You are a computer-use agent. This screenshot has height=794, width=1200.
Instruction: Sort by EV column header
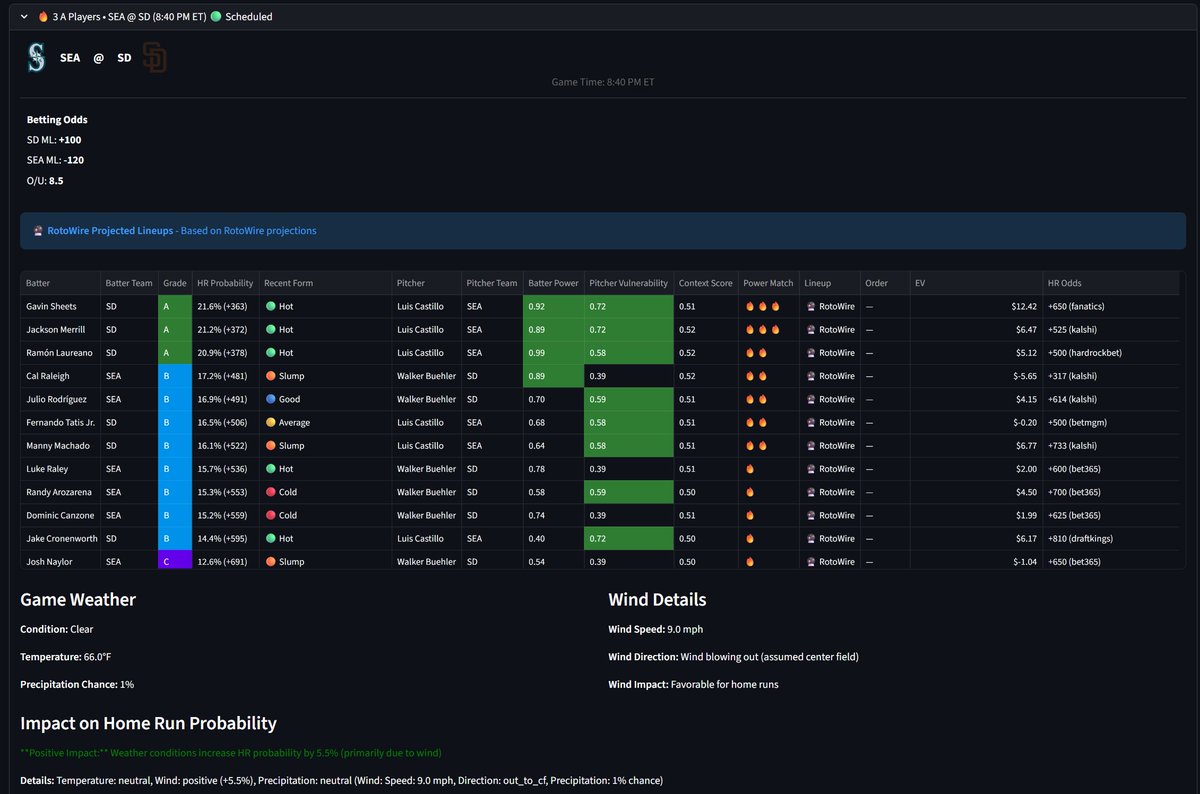pyautogui.click(x=975, y=283)
